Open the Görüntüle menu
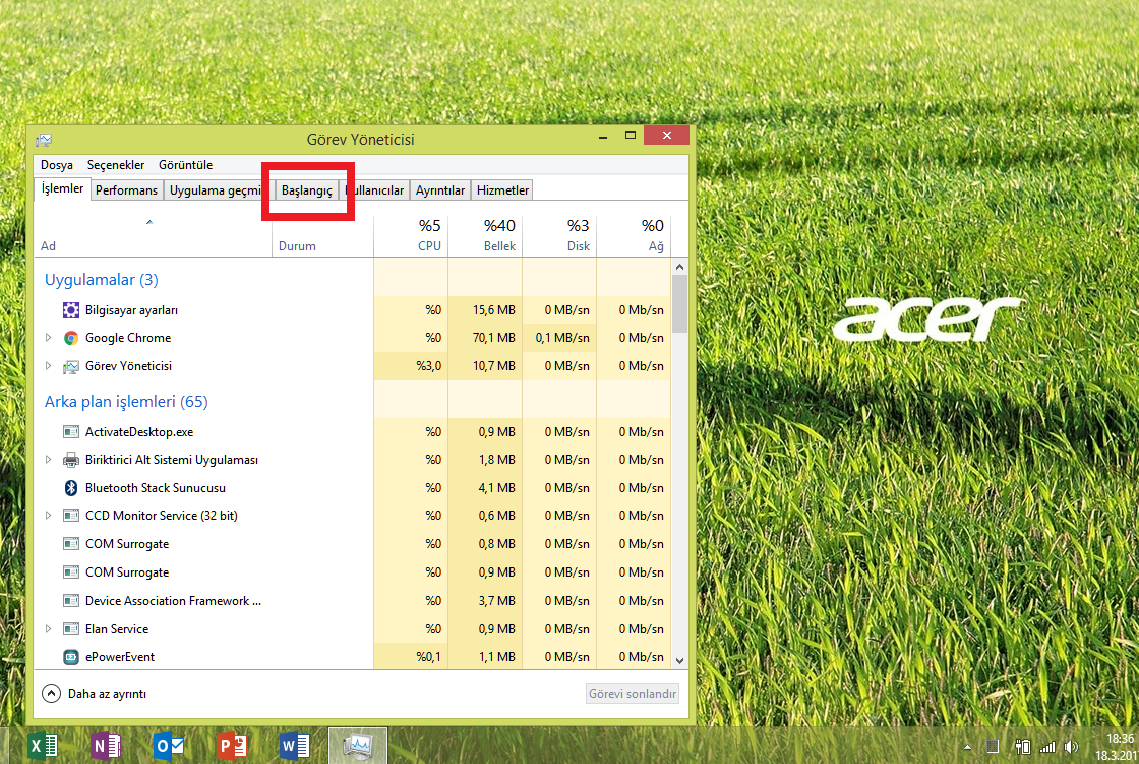1139x764 pixels. (x=186, y=165)
